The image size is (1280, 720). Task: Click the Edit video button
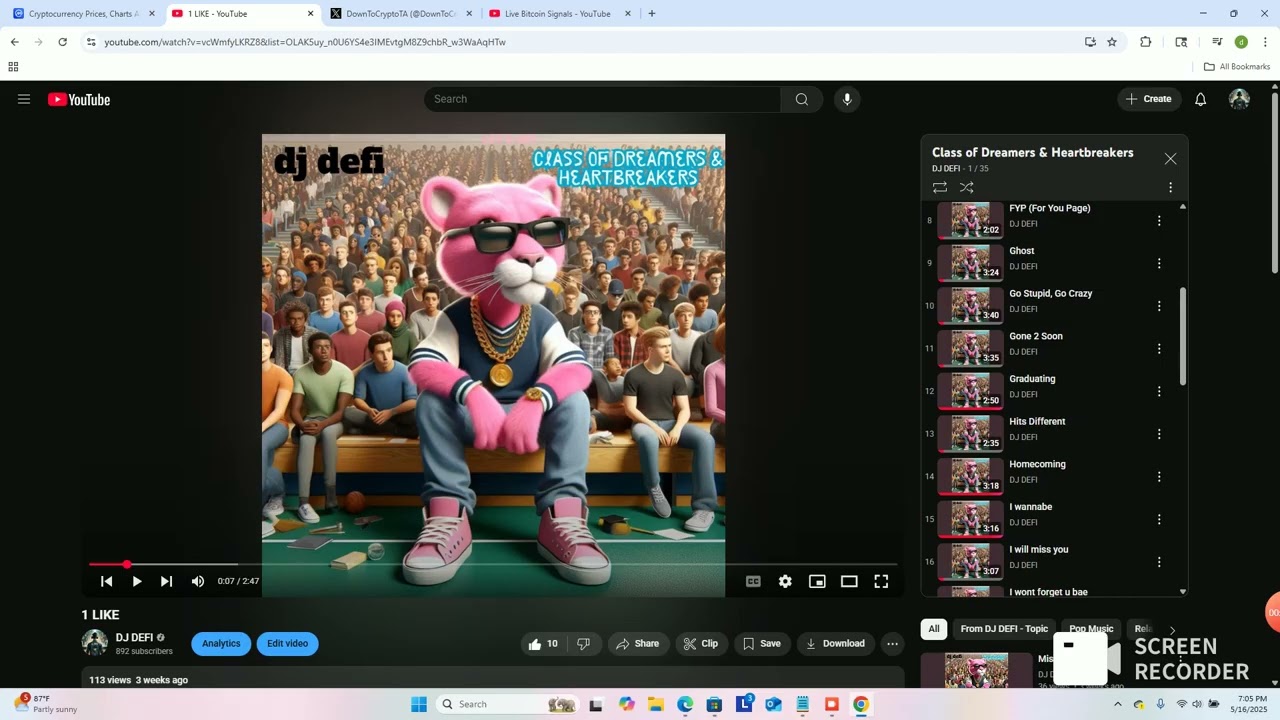tap(287, 644)
